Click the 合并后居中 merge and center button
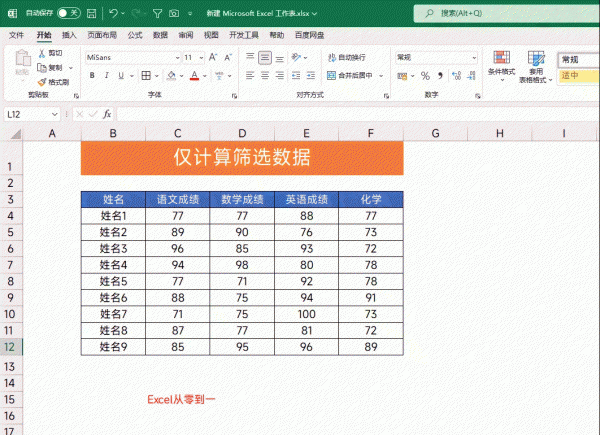 pos(350,76)
